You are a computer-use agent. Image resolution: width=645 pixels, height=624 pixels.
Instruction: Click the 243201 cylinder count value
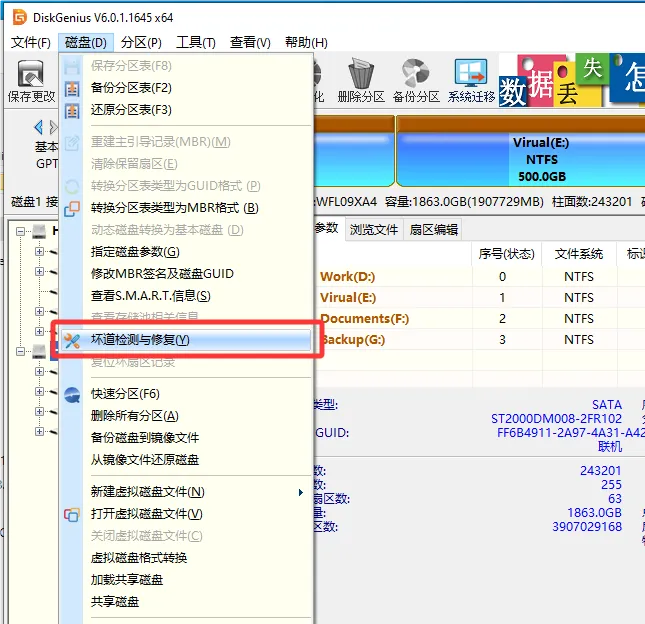tap(601, 471)
